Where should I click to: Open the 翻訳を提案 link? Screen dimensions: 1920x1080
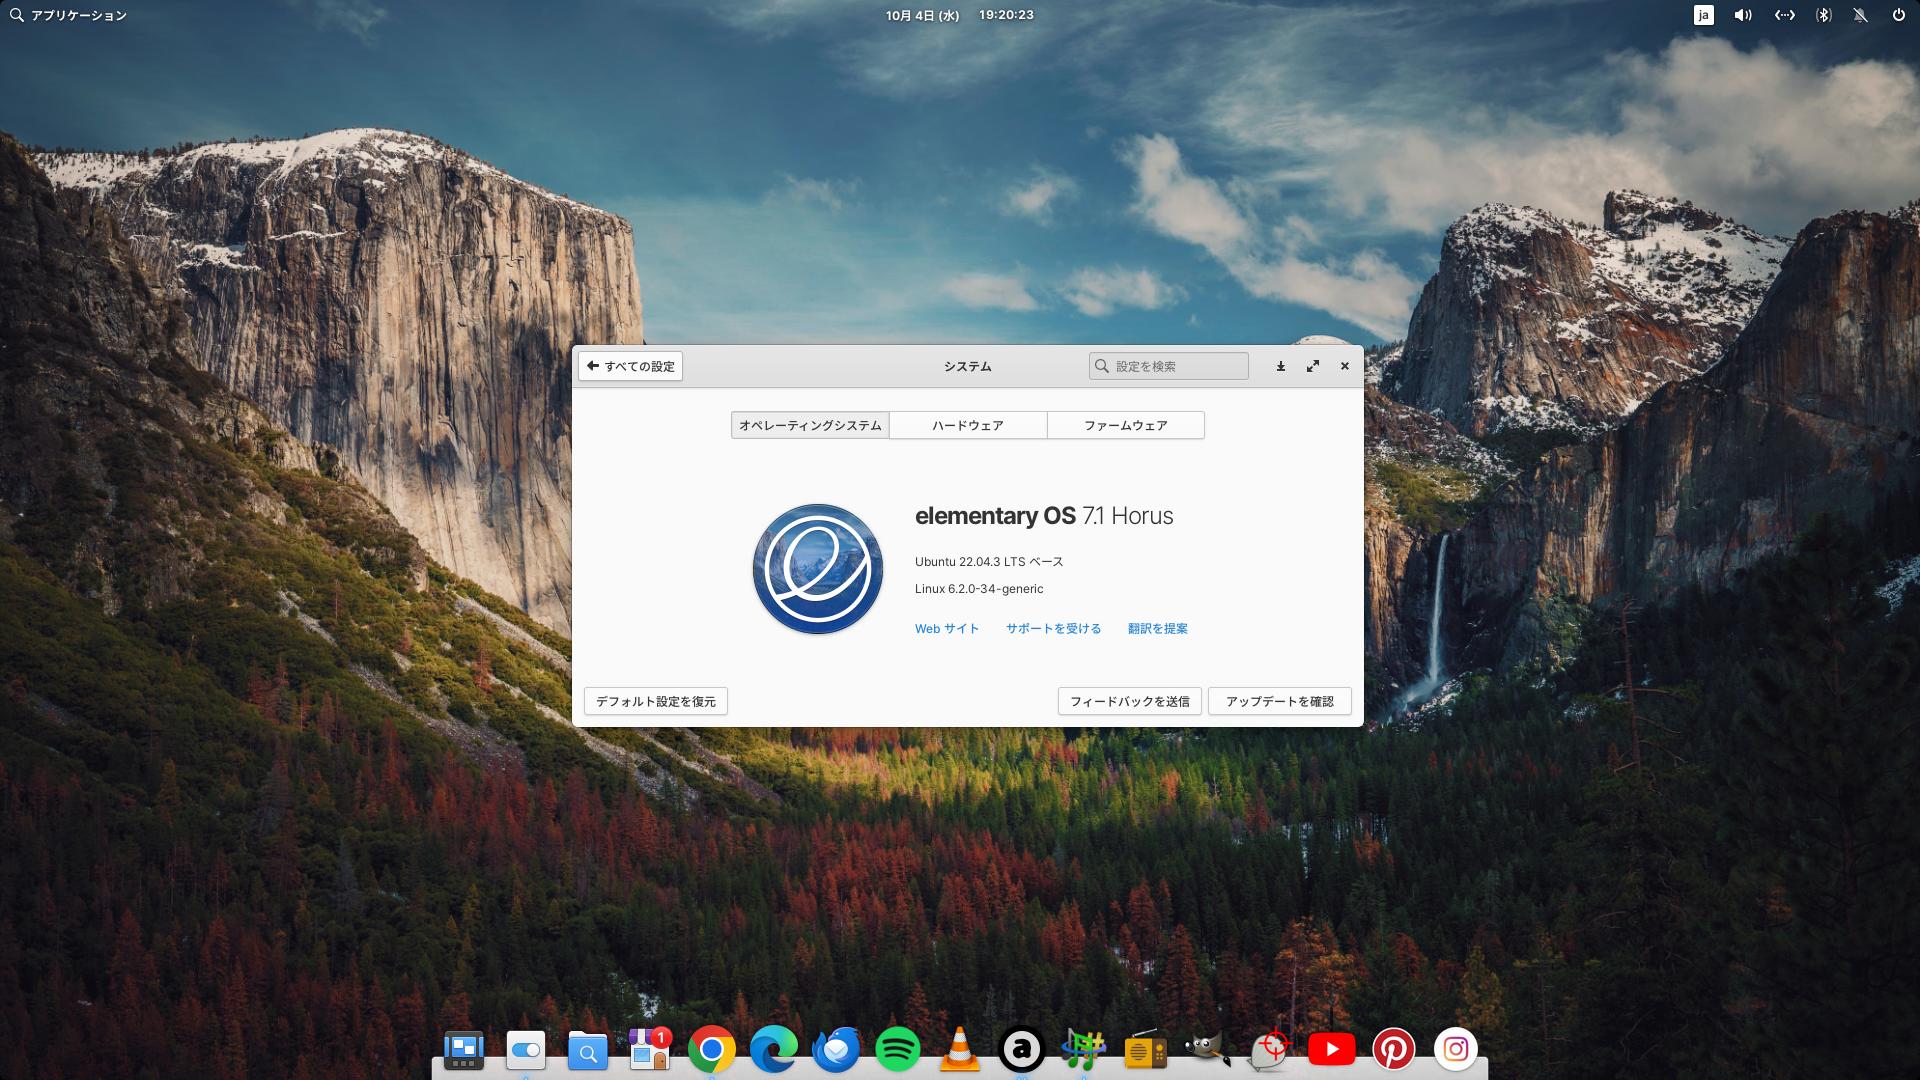point(1158,628)
